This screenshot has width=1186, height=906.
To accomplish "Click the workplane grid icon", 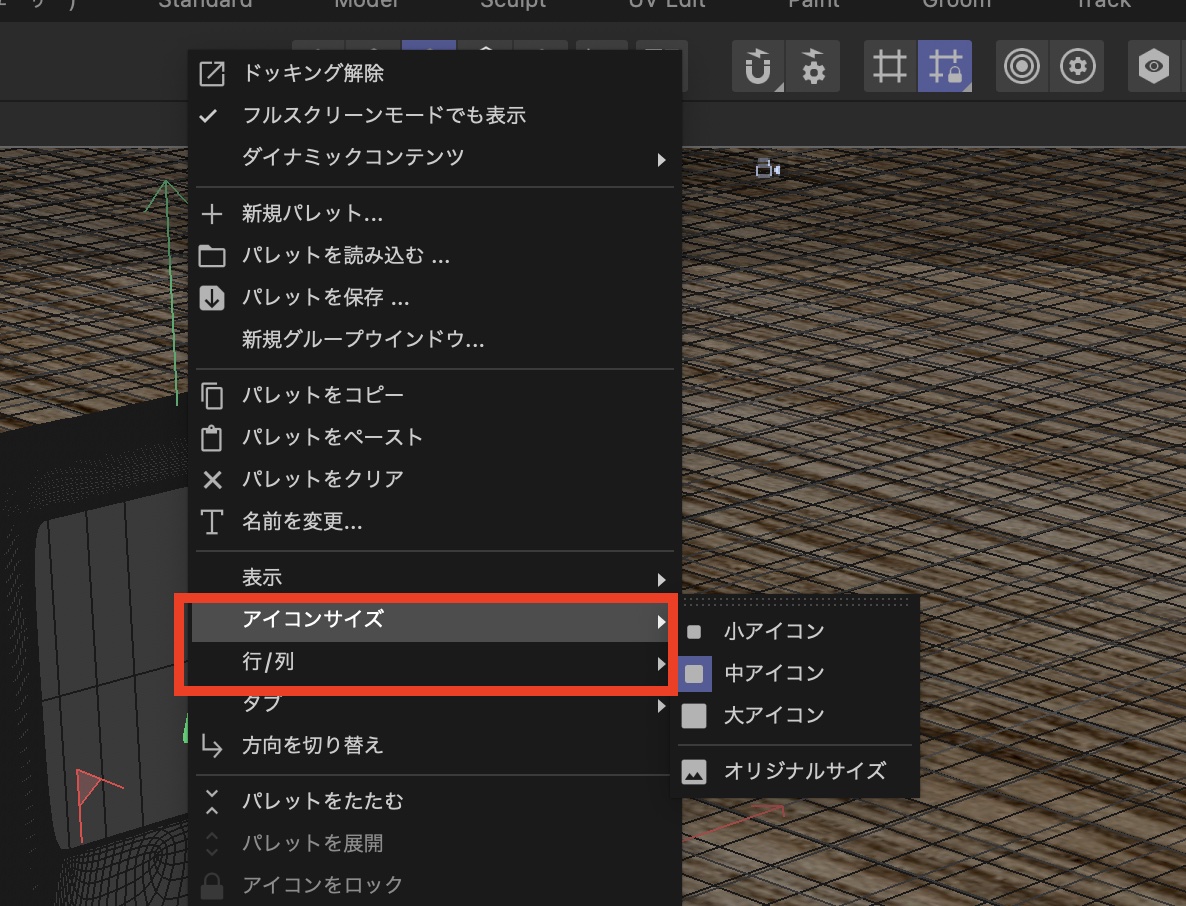I will click(x=890, y=68).
